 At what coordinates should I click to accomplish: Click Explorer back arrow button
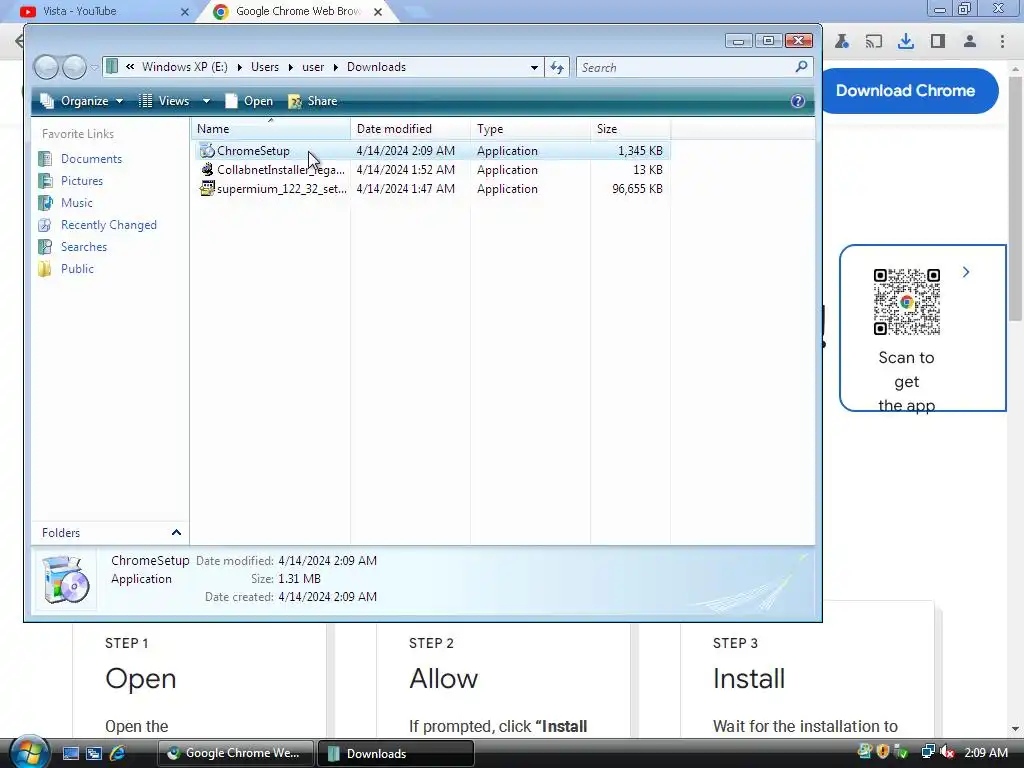coord(46,67)
